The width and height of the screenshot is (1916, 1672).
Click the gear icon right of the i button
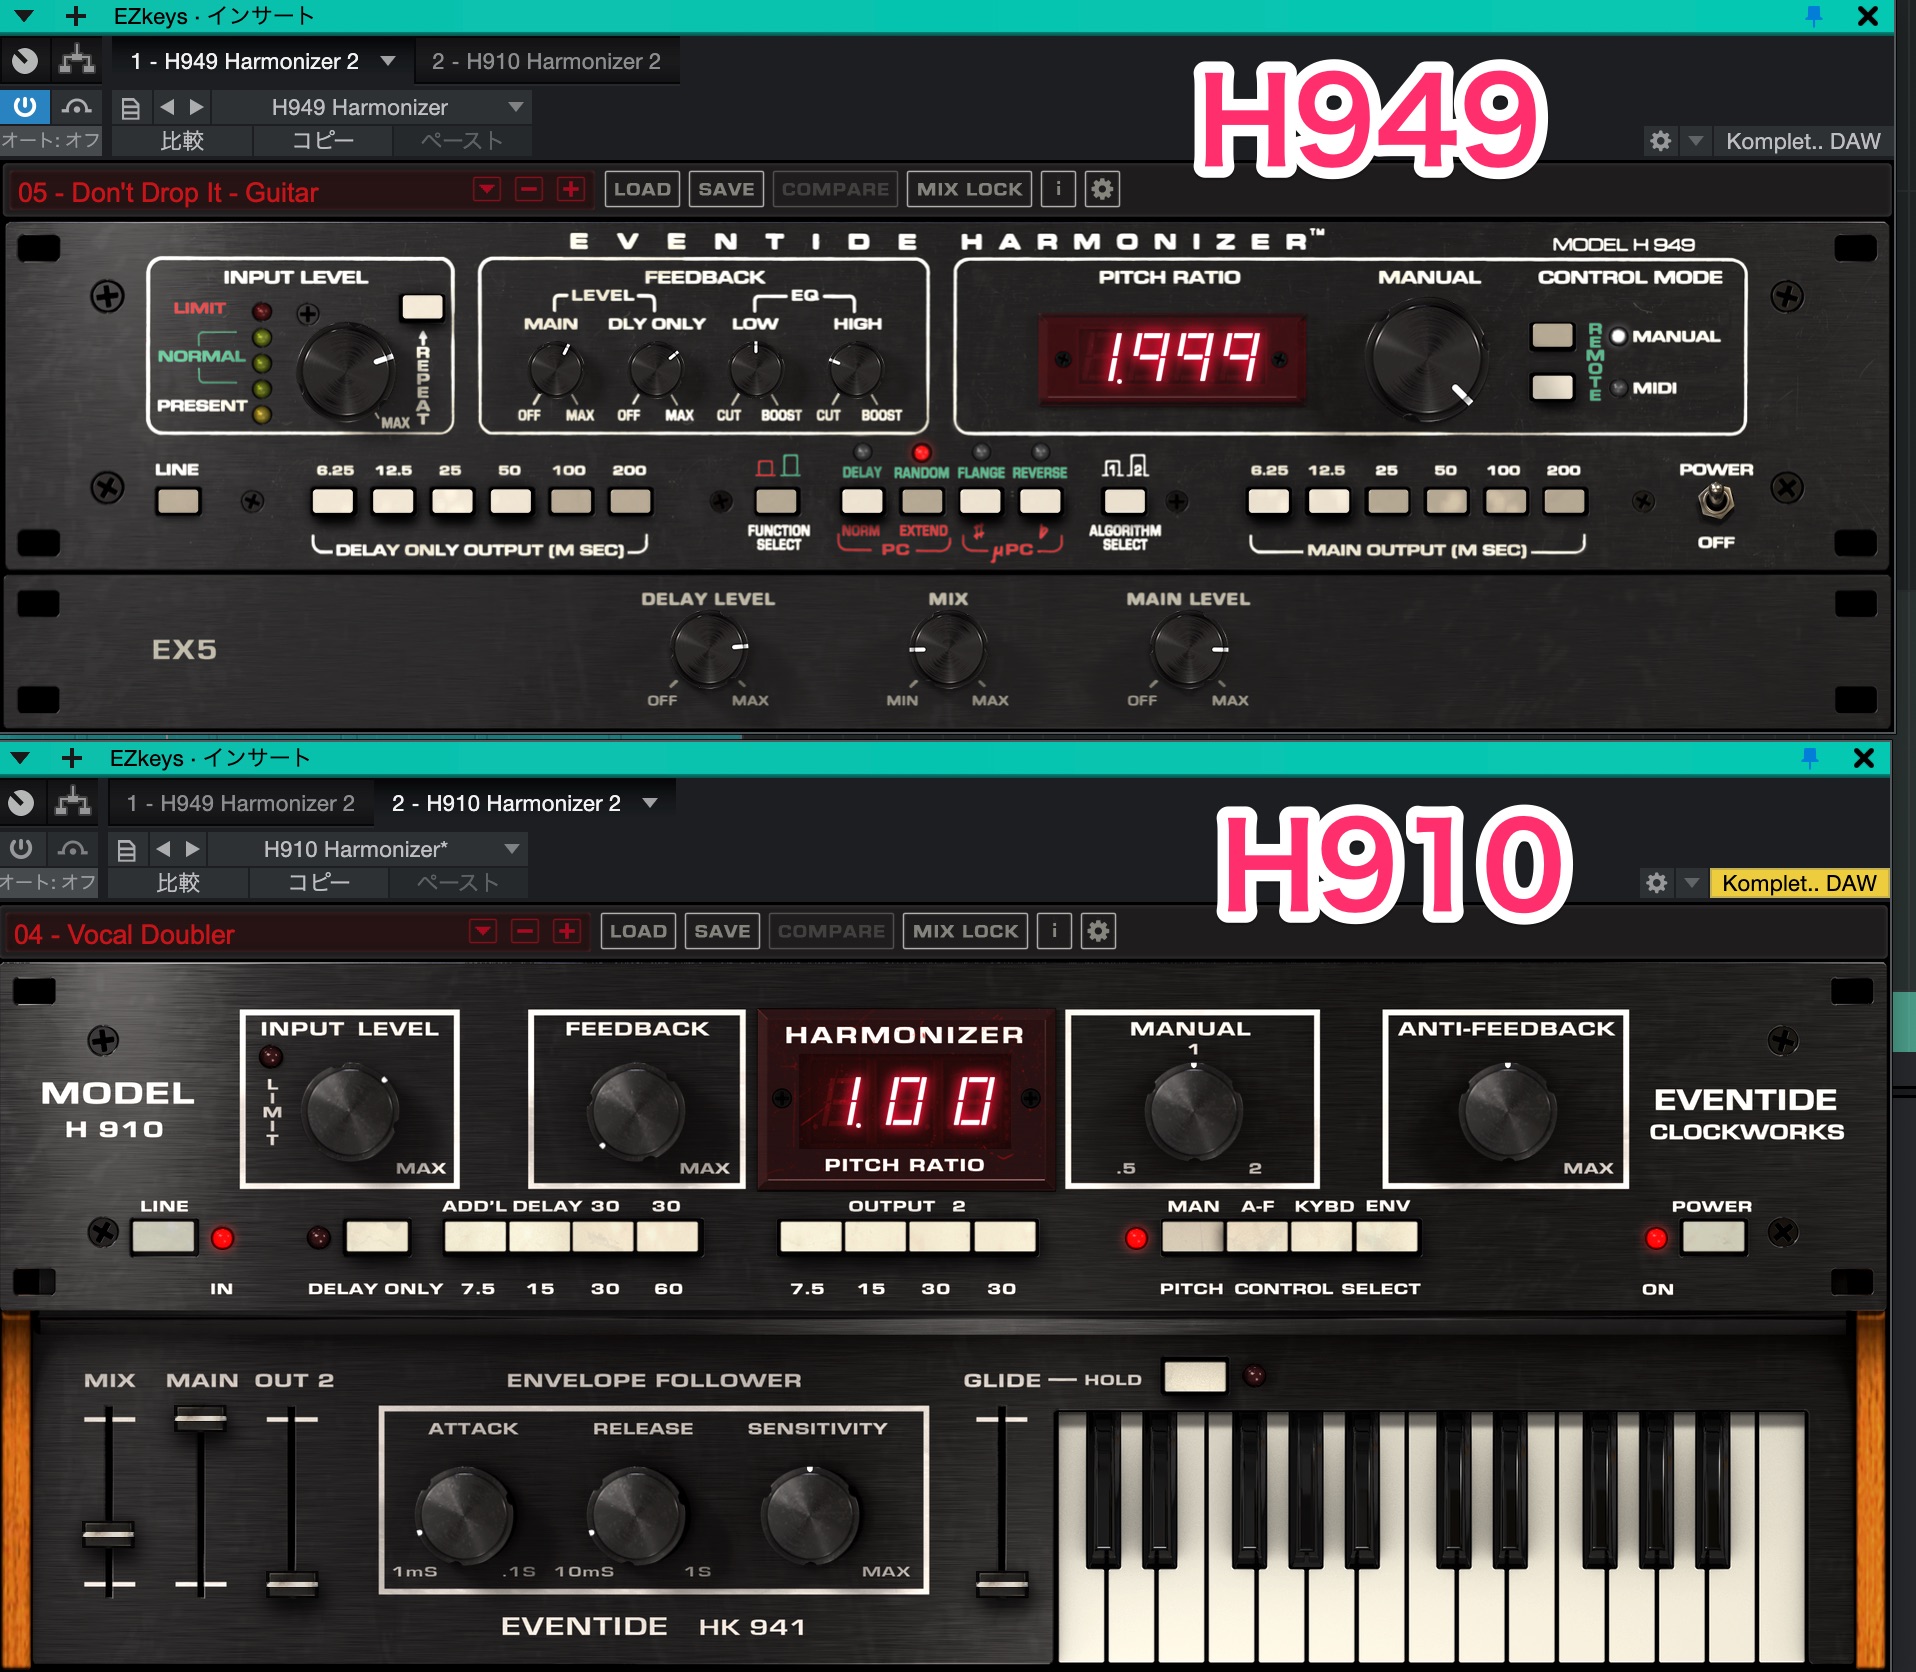1101,188
